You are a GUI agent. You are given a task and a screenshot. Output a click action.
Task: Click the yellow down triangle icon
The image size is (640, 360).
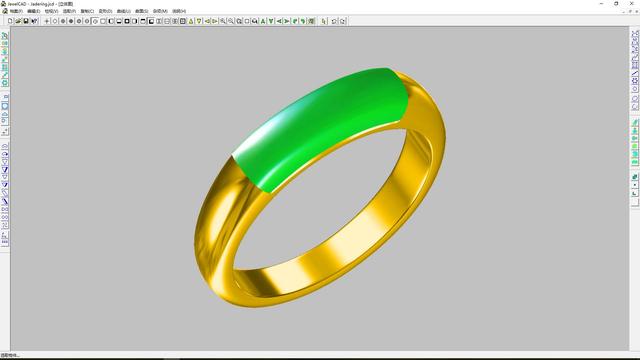click(x=199, y=21)
